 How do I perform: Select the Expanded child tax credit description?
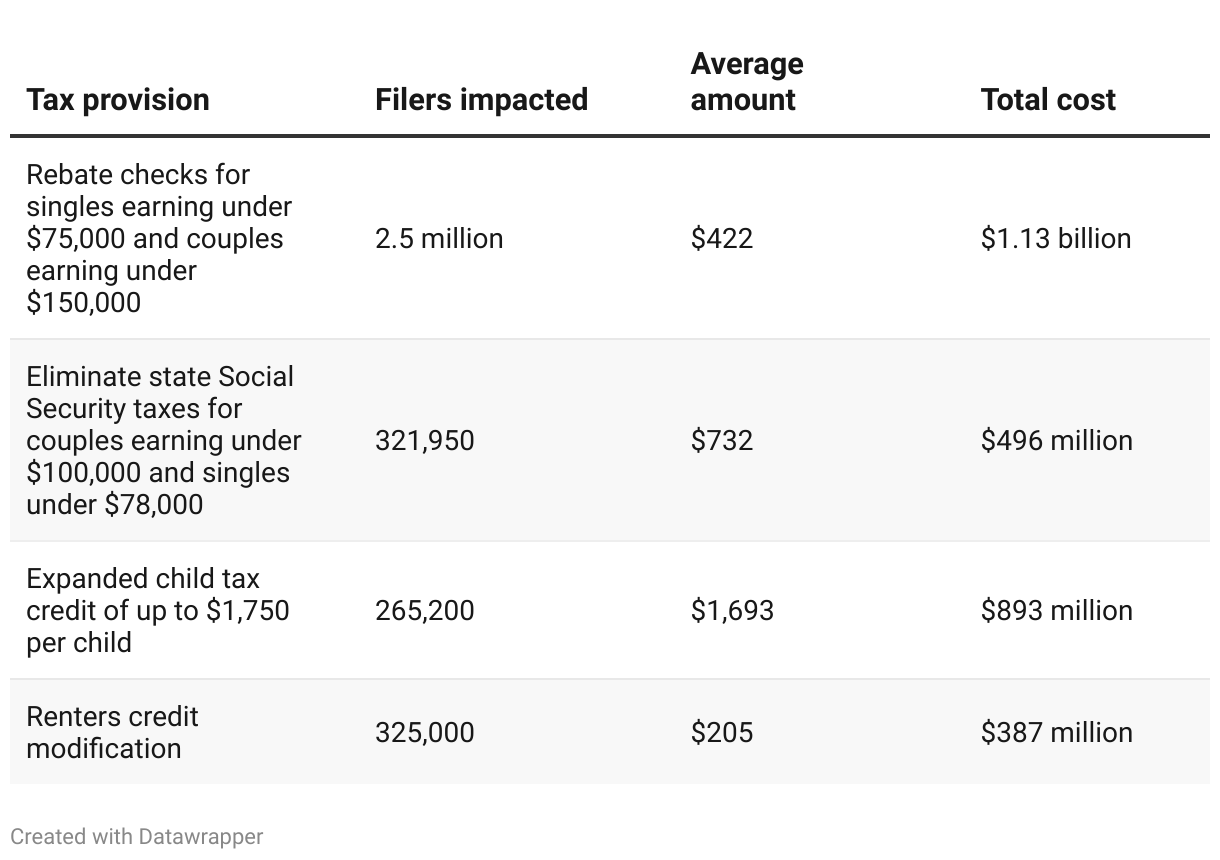coord(158,610)
